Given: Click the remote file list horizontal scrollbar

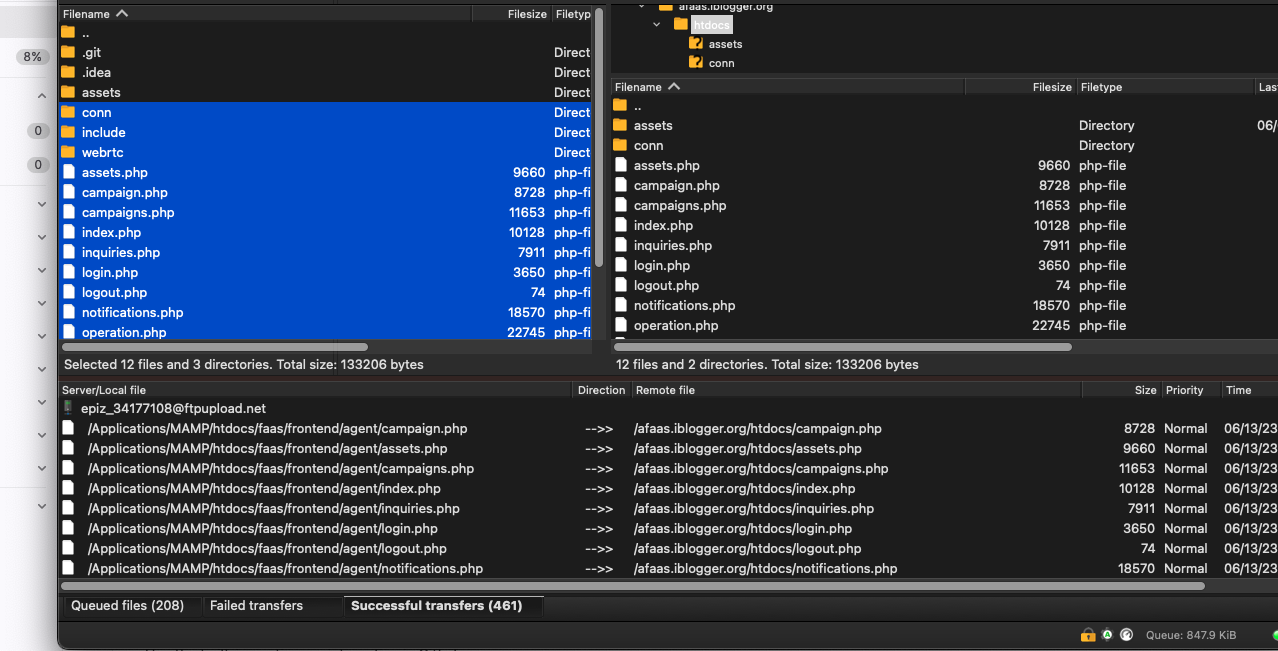Looking at the screenshot, I should (842, 347).
